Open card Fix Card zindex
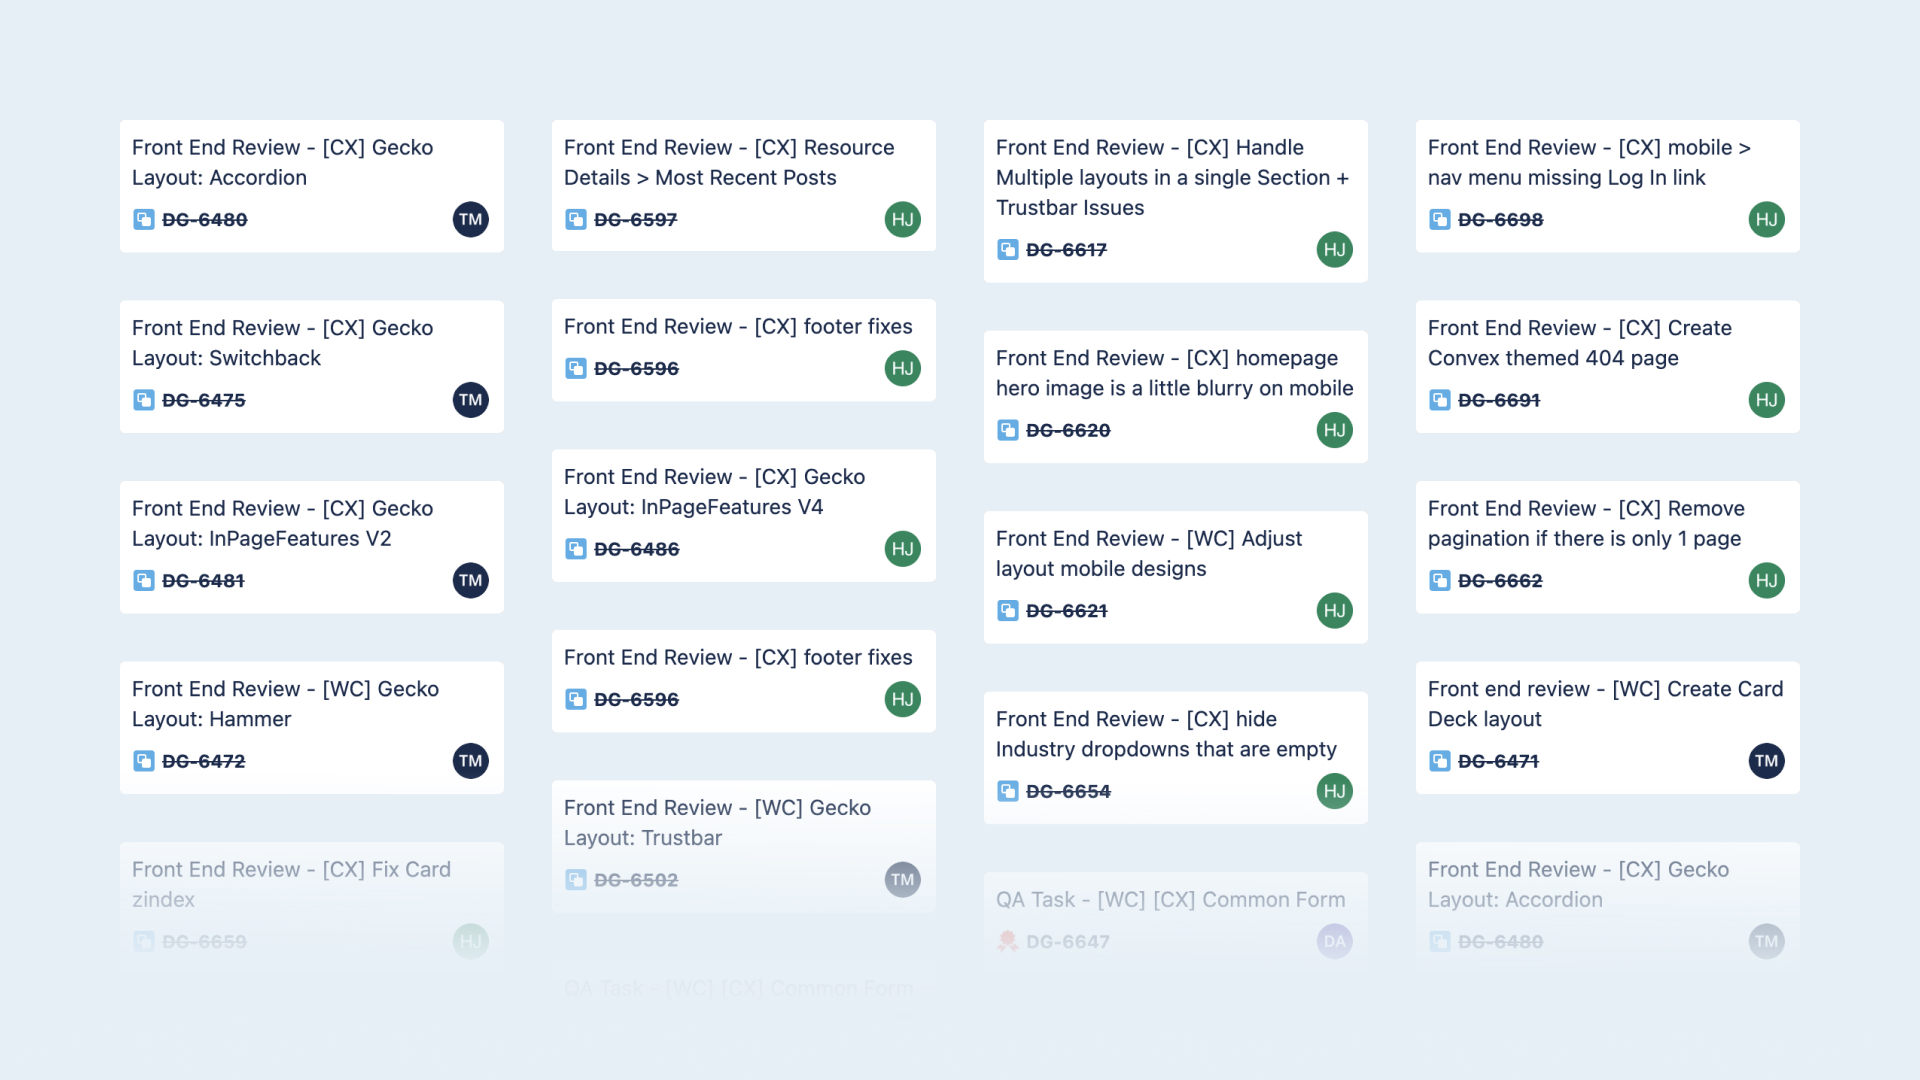Viewport: 1920px width, 1080px height. [291, 884]
